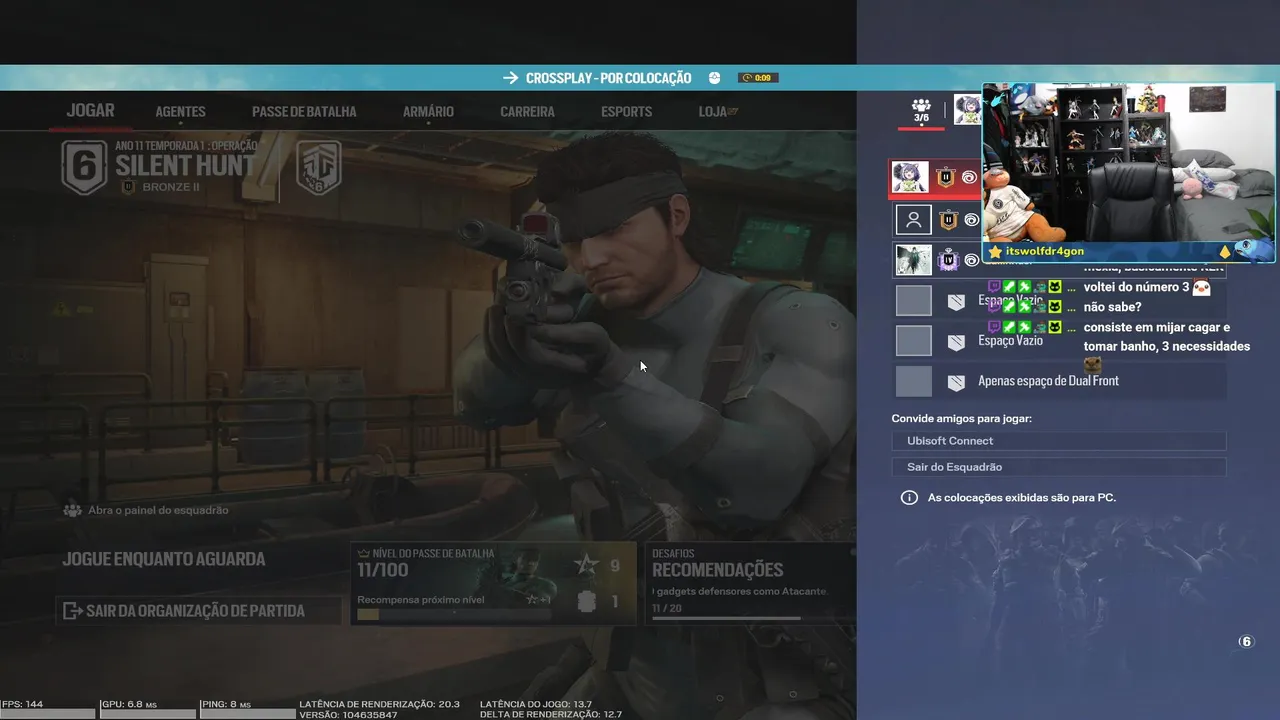Open the Desafios Recomendações card
This screenshot has width=1280, height=720.
(750, 583)
